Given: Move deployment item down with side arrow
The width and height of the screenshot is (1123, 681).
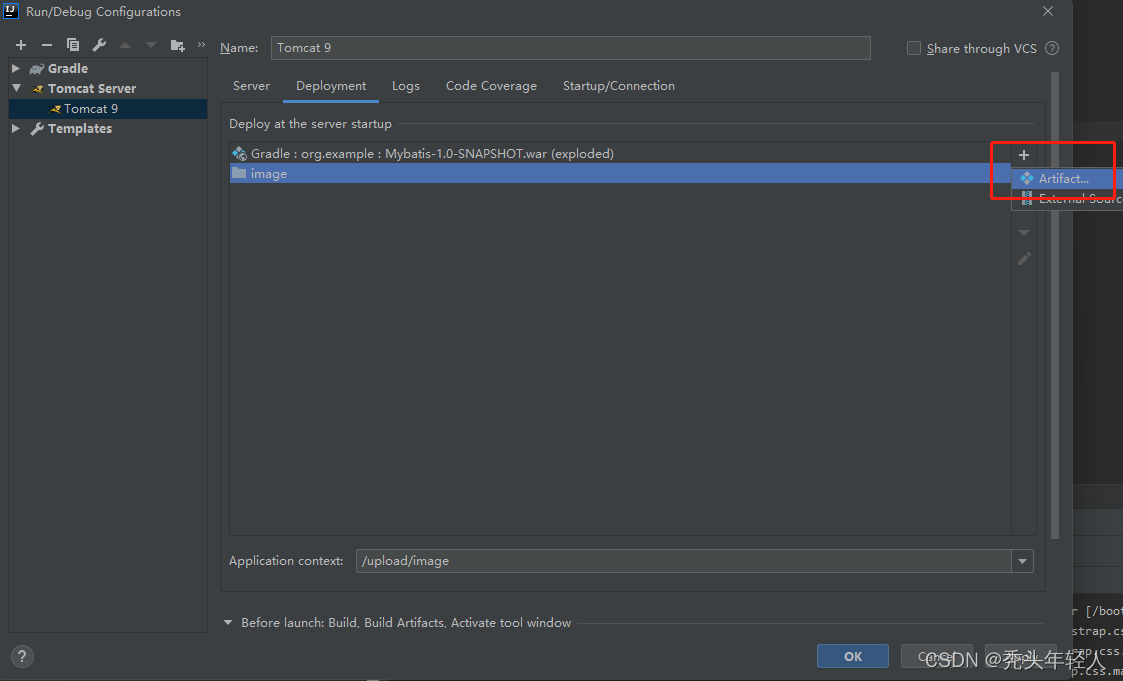Looking at the screenshot, I should point(1024,233).
